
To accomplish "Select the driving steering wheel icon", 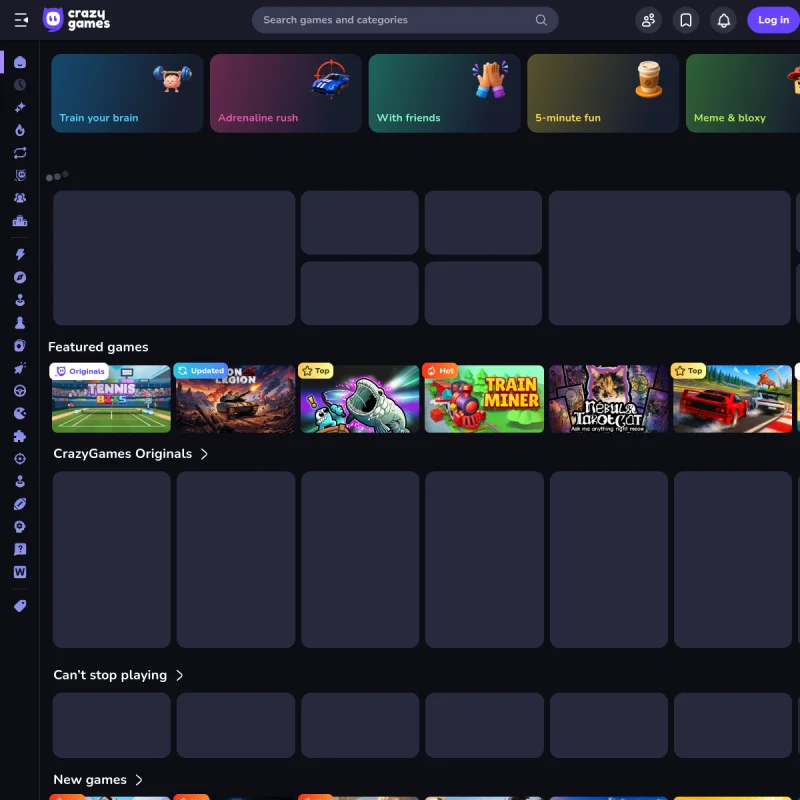I will point(20,391).
